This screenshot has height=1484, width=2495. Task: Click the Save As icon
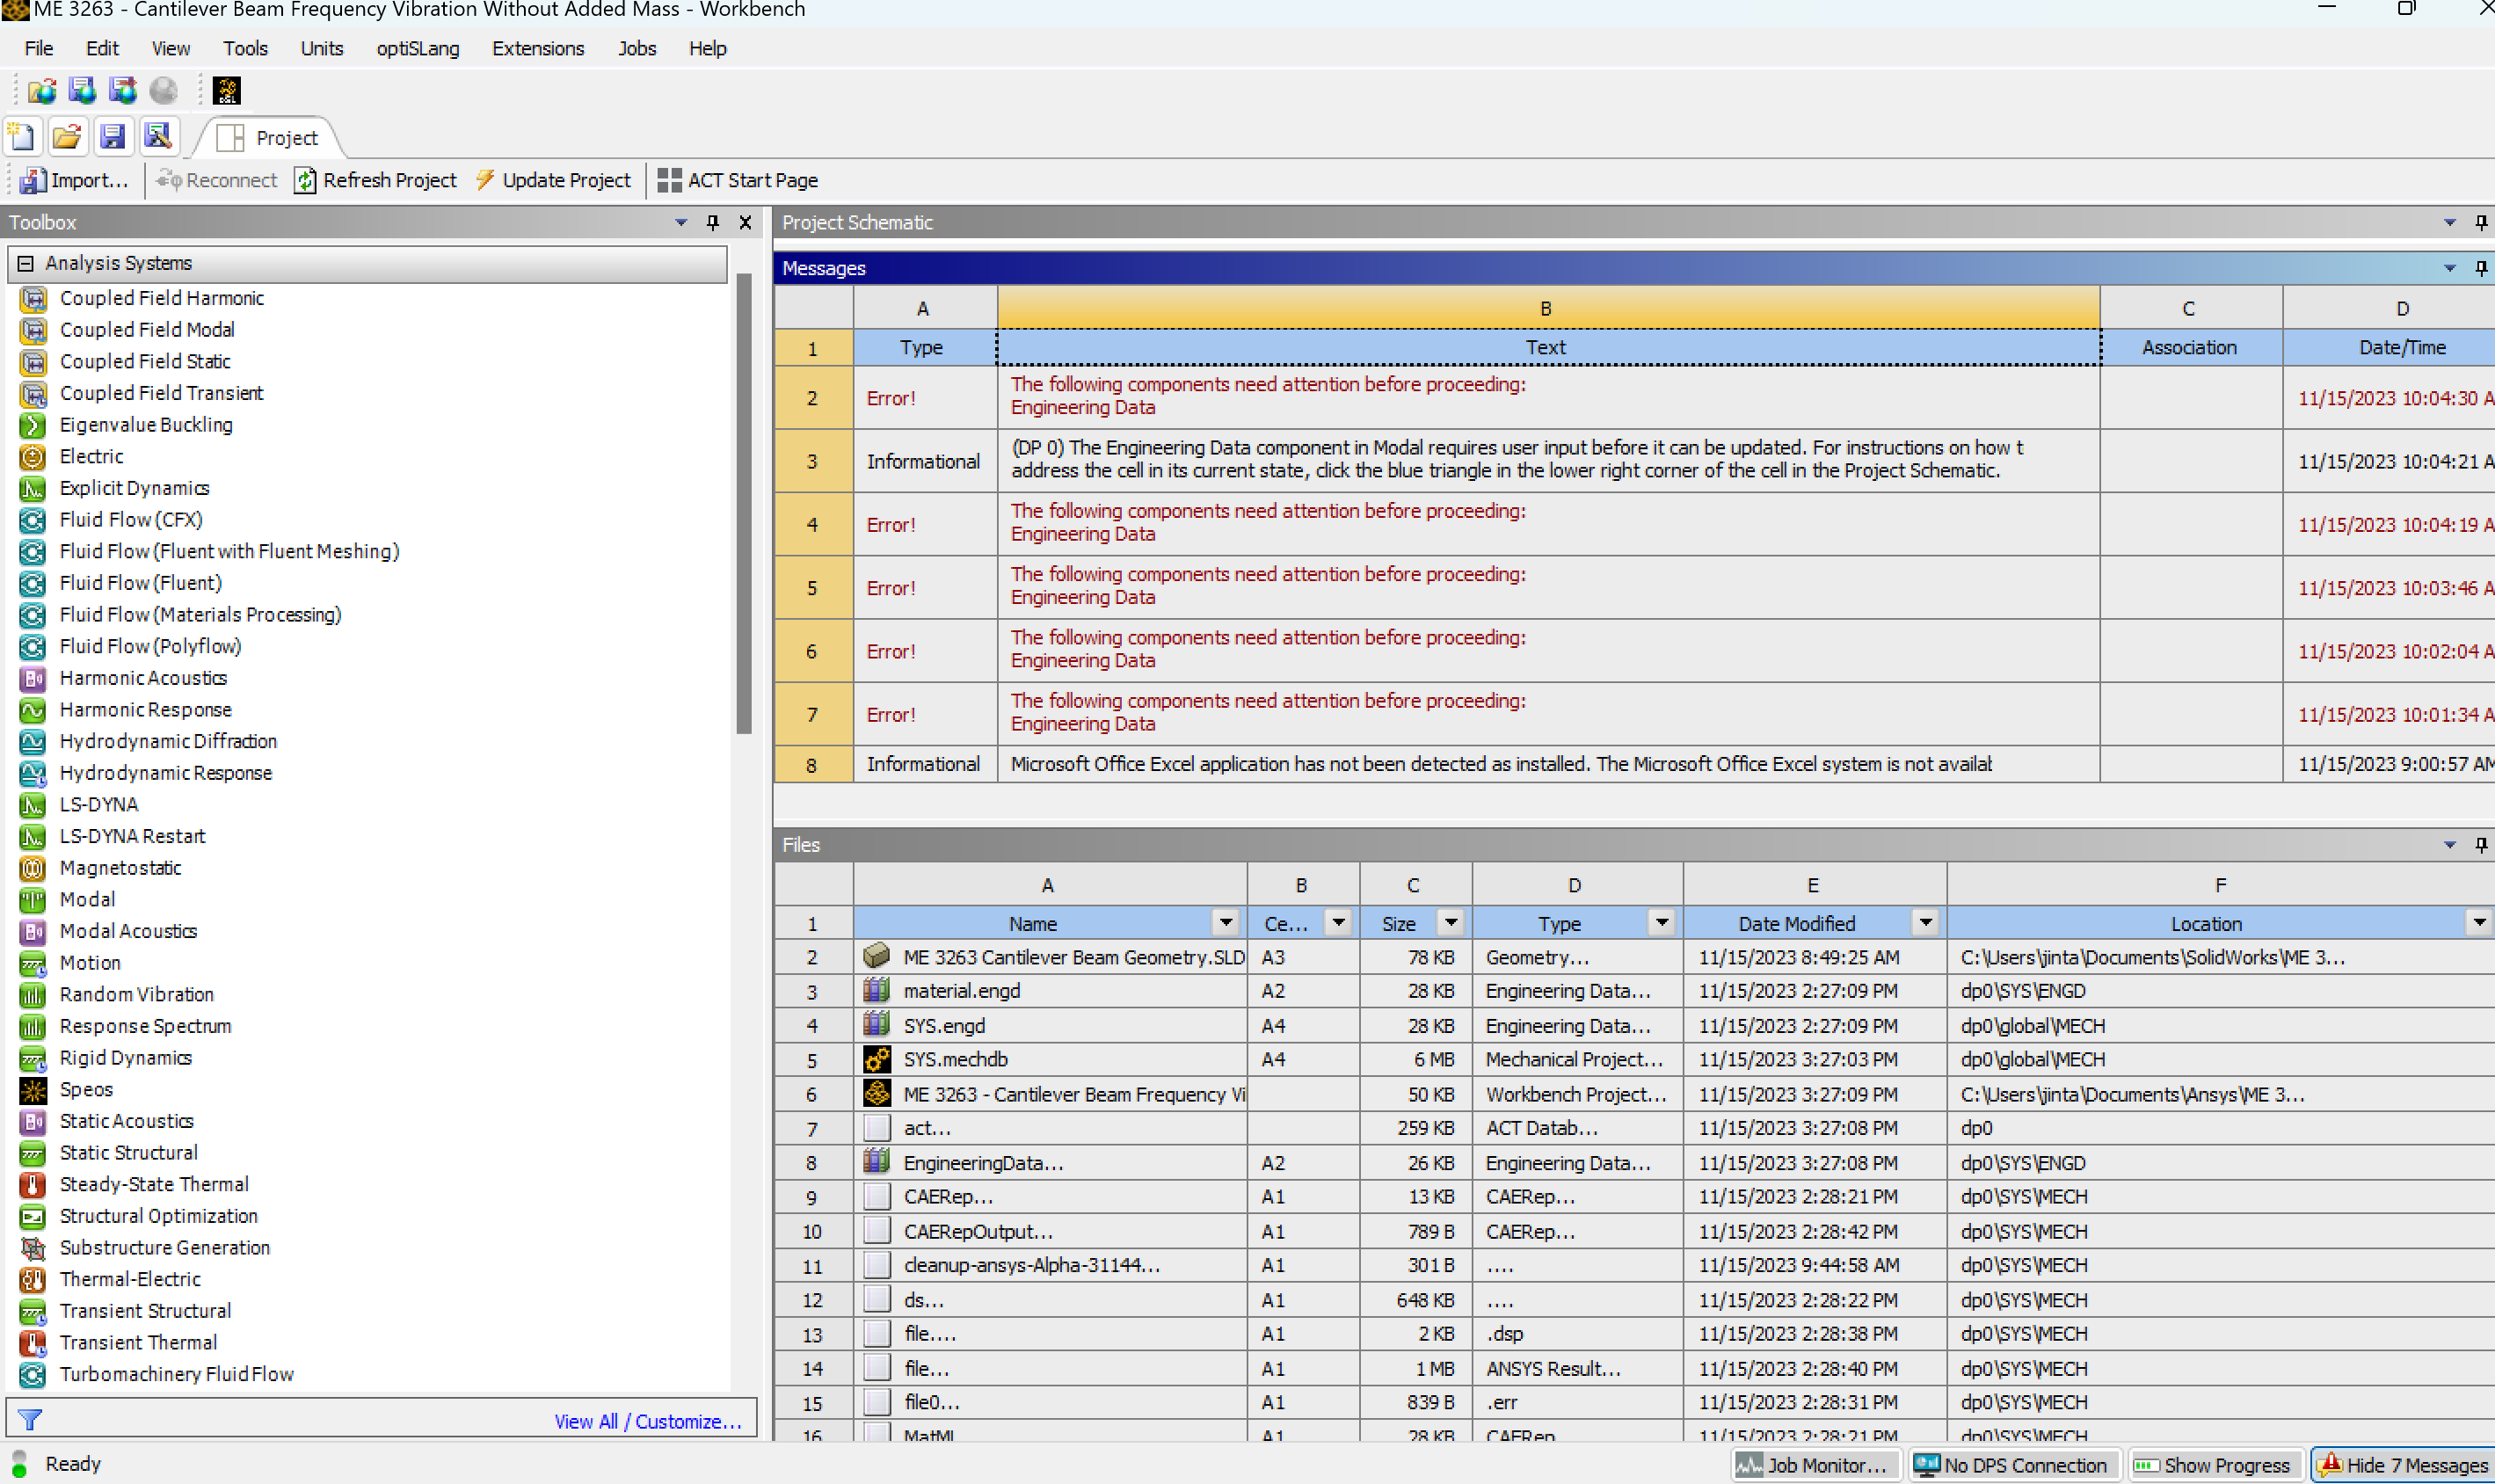[x=157, y=137]
